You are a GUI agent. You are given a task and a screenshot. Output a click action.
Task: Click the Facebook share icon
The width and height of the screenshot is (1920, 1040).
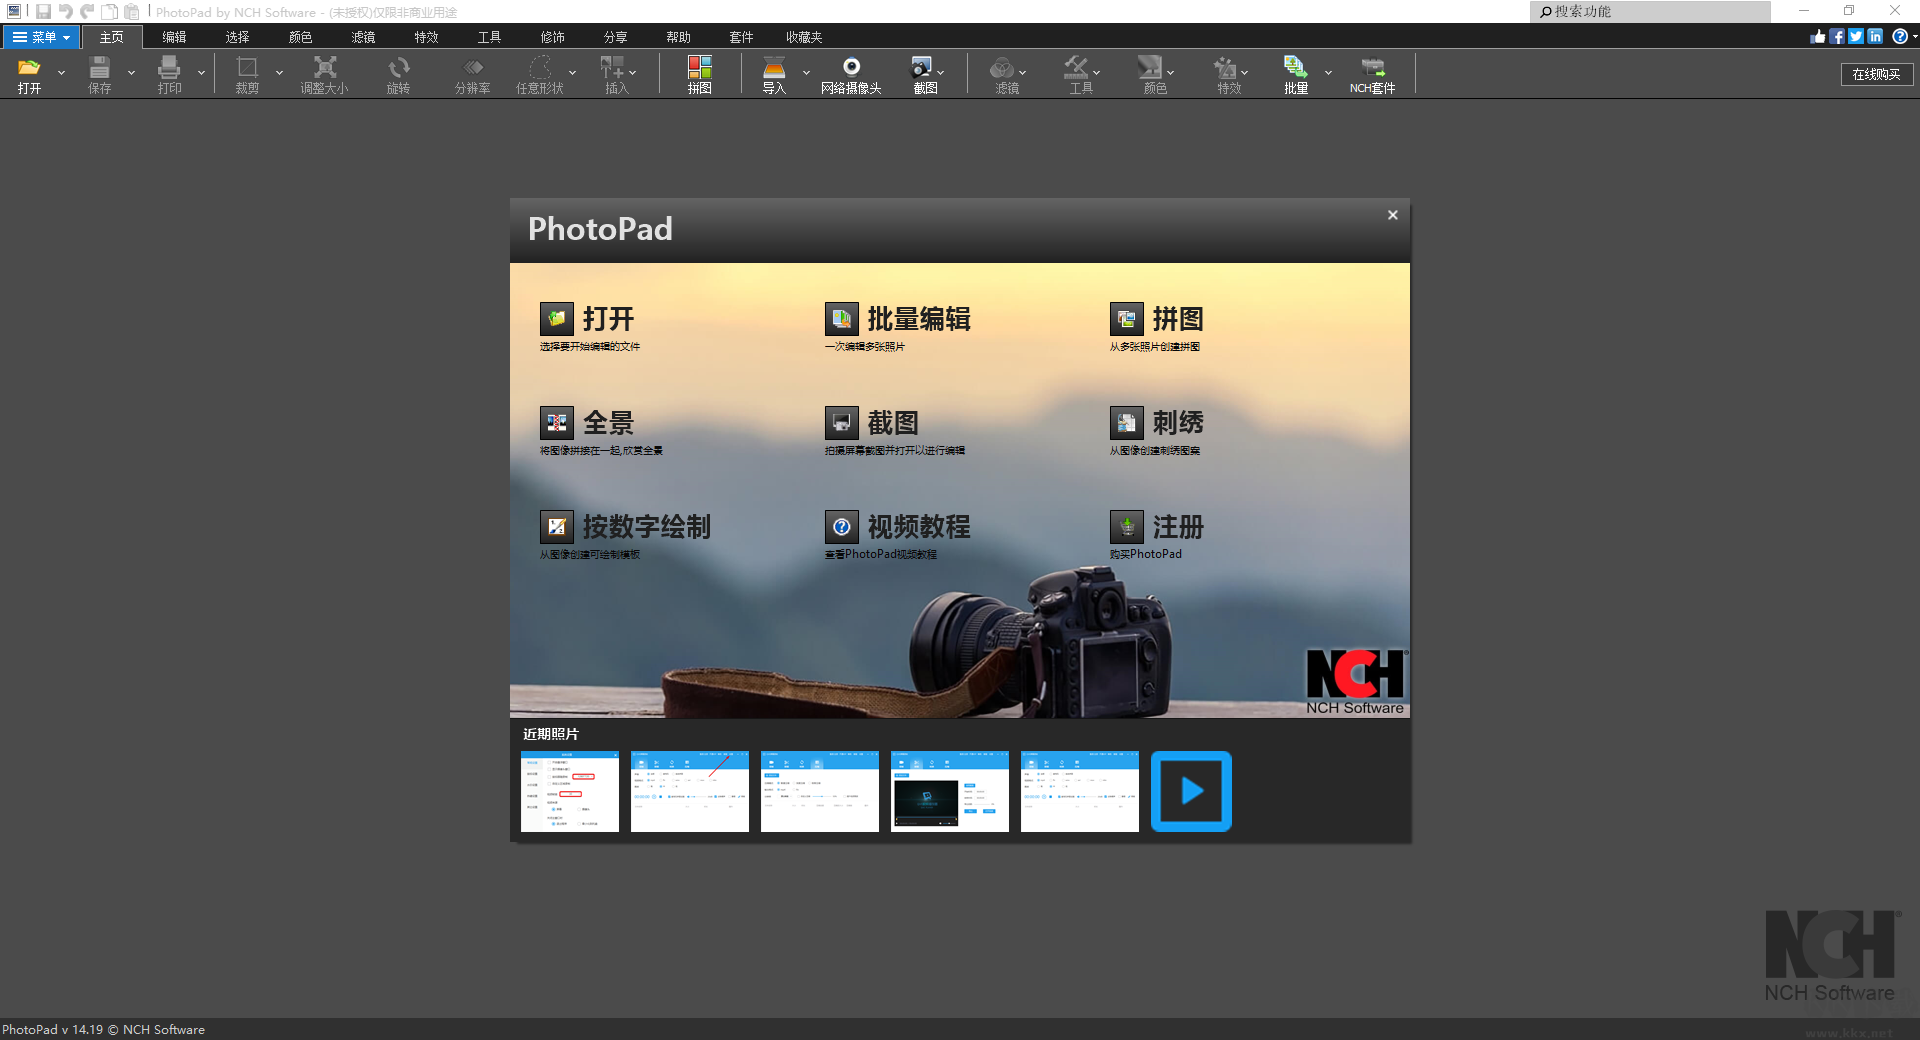[1837, 36]
